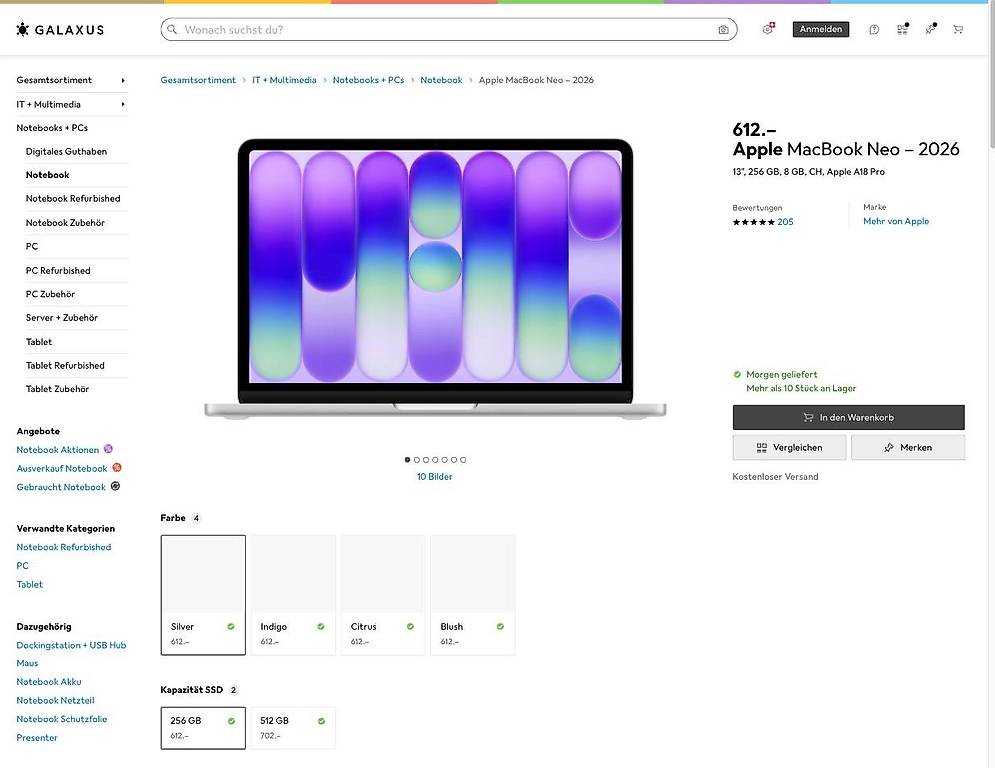
Task: Open Dockingstation + USB Hub link
Action: pyautogui.click(x=71, y=645)
